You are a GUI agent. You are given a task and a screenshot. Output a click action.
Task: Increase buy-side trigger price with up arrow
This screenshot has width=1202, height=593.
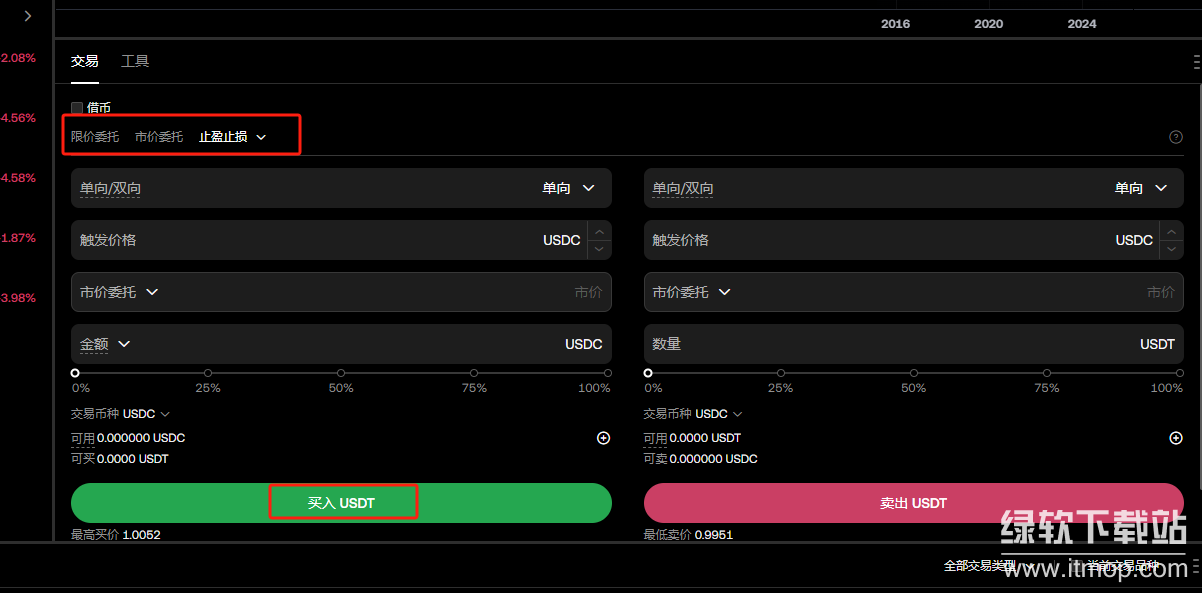point(599,232)
